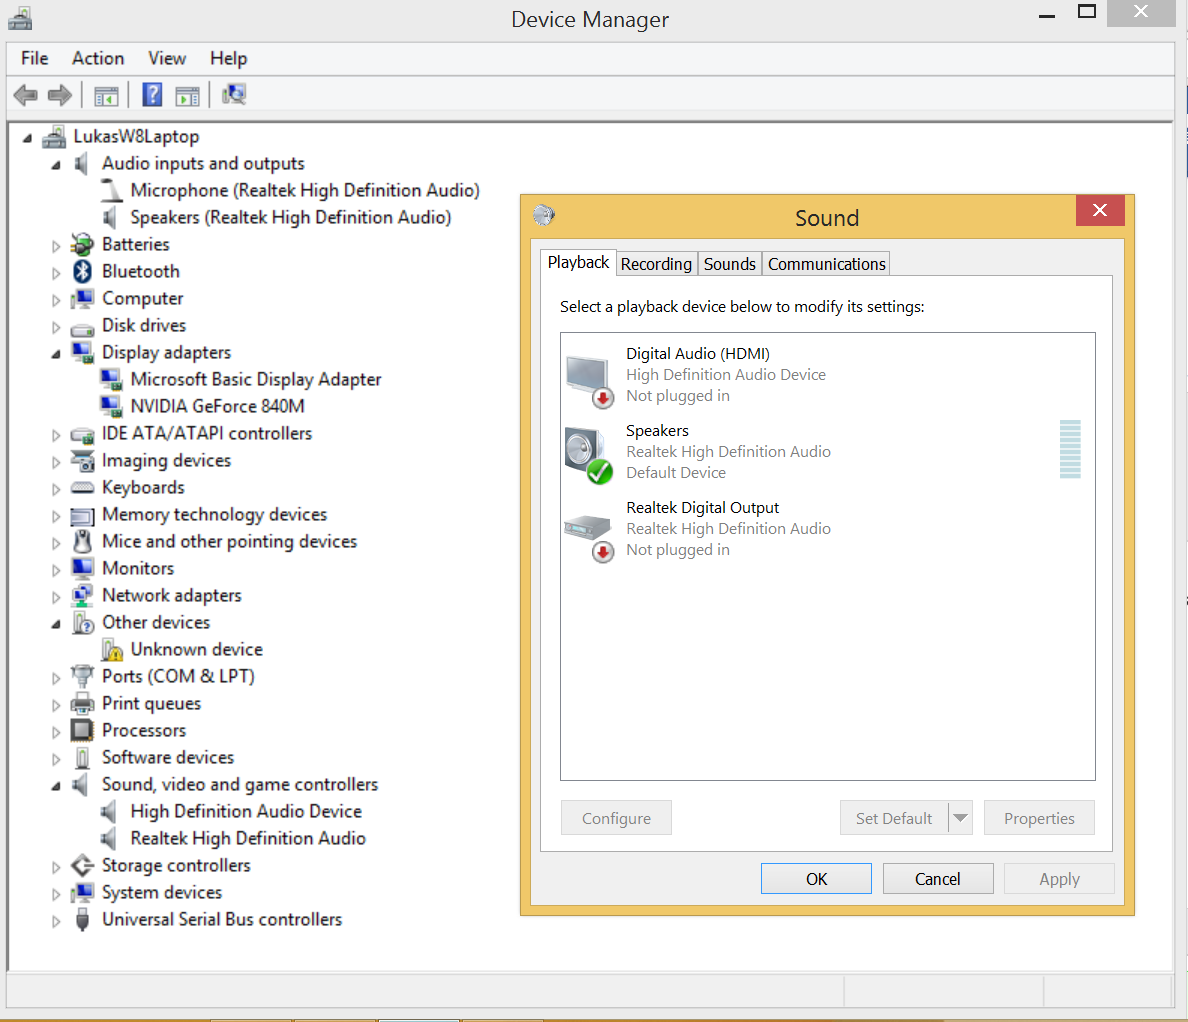Open the Help menu

pos(228,58)
